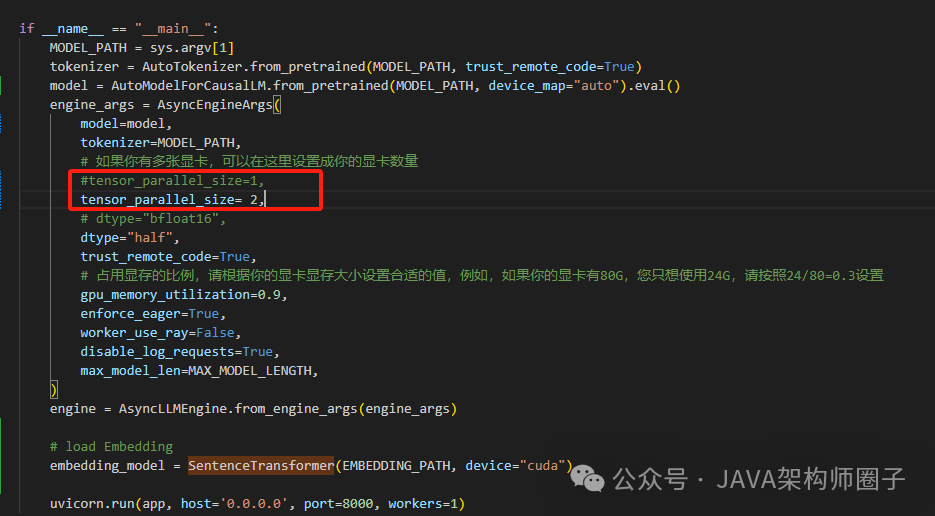Image resolution: width=935 pixels, height=516 pixels.
Task: Click AsyncLLMEngine class name
Action: (172, 409)
